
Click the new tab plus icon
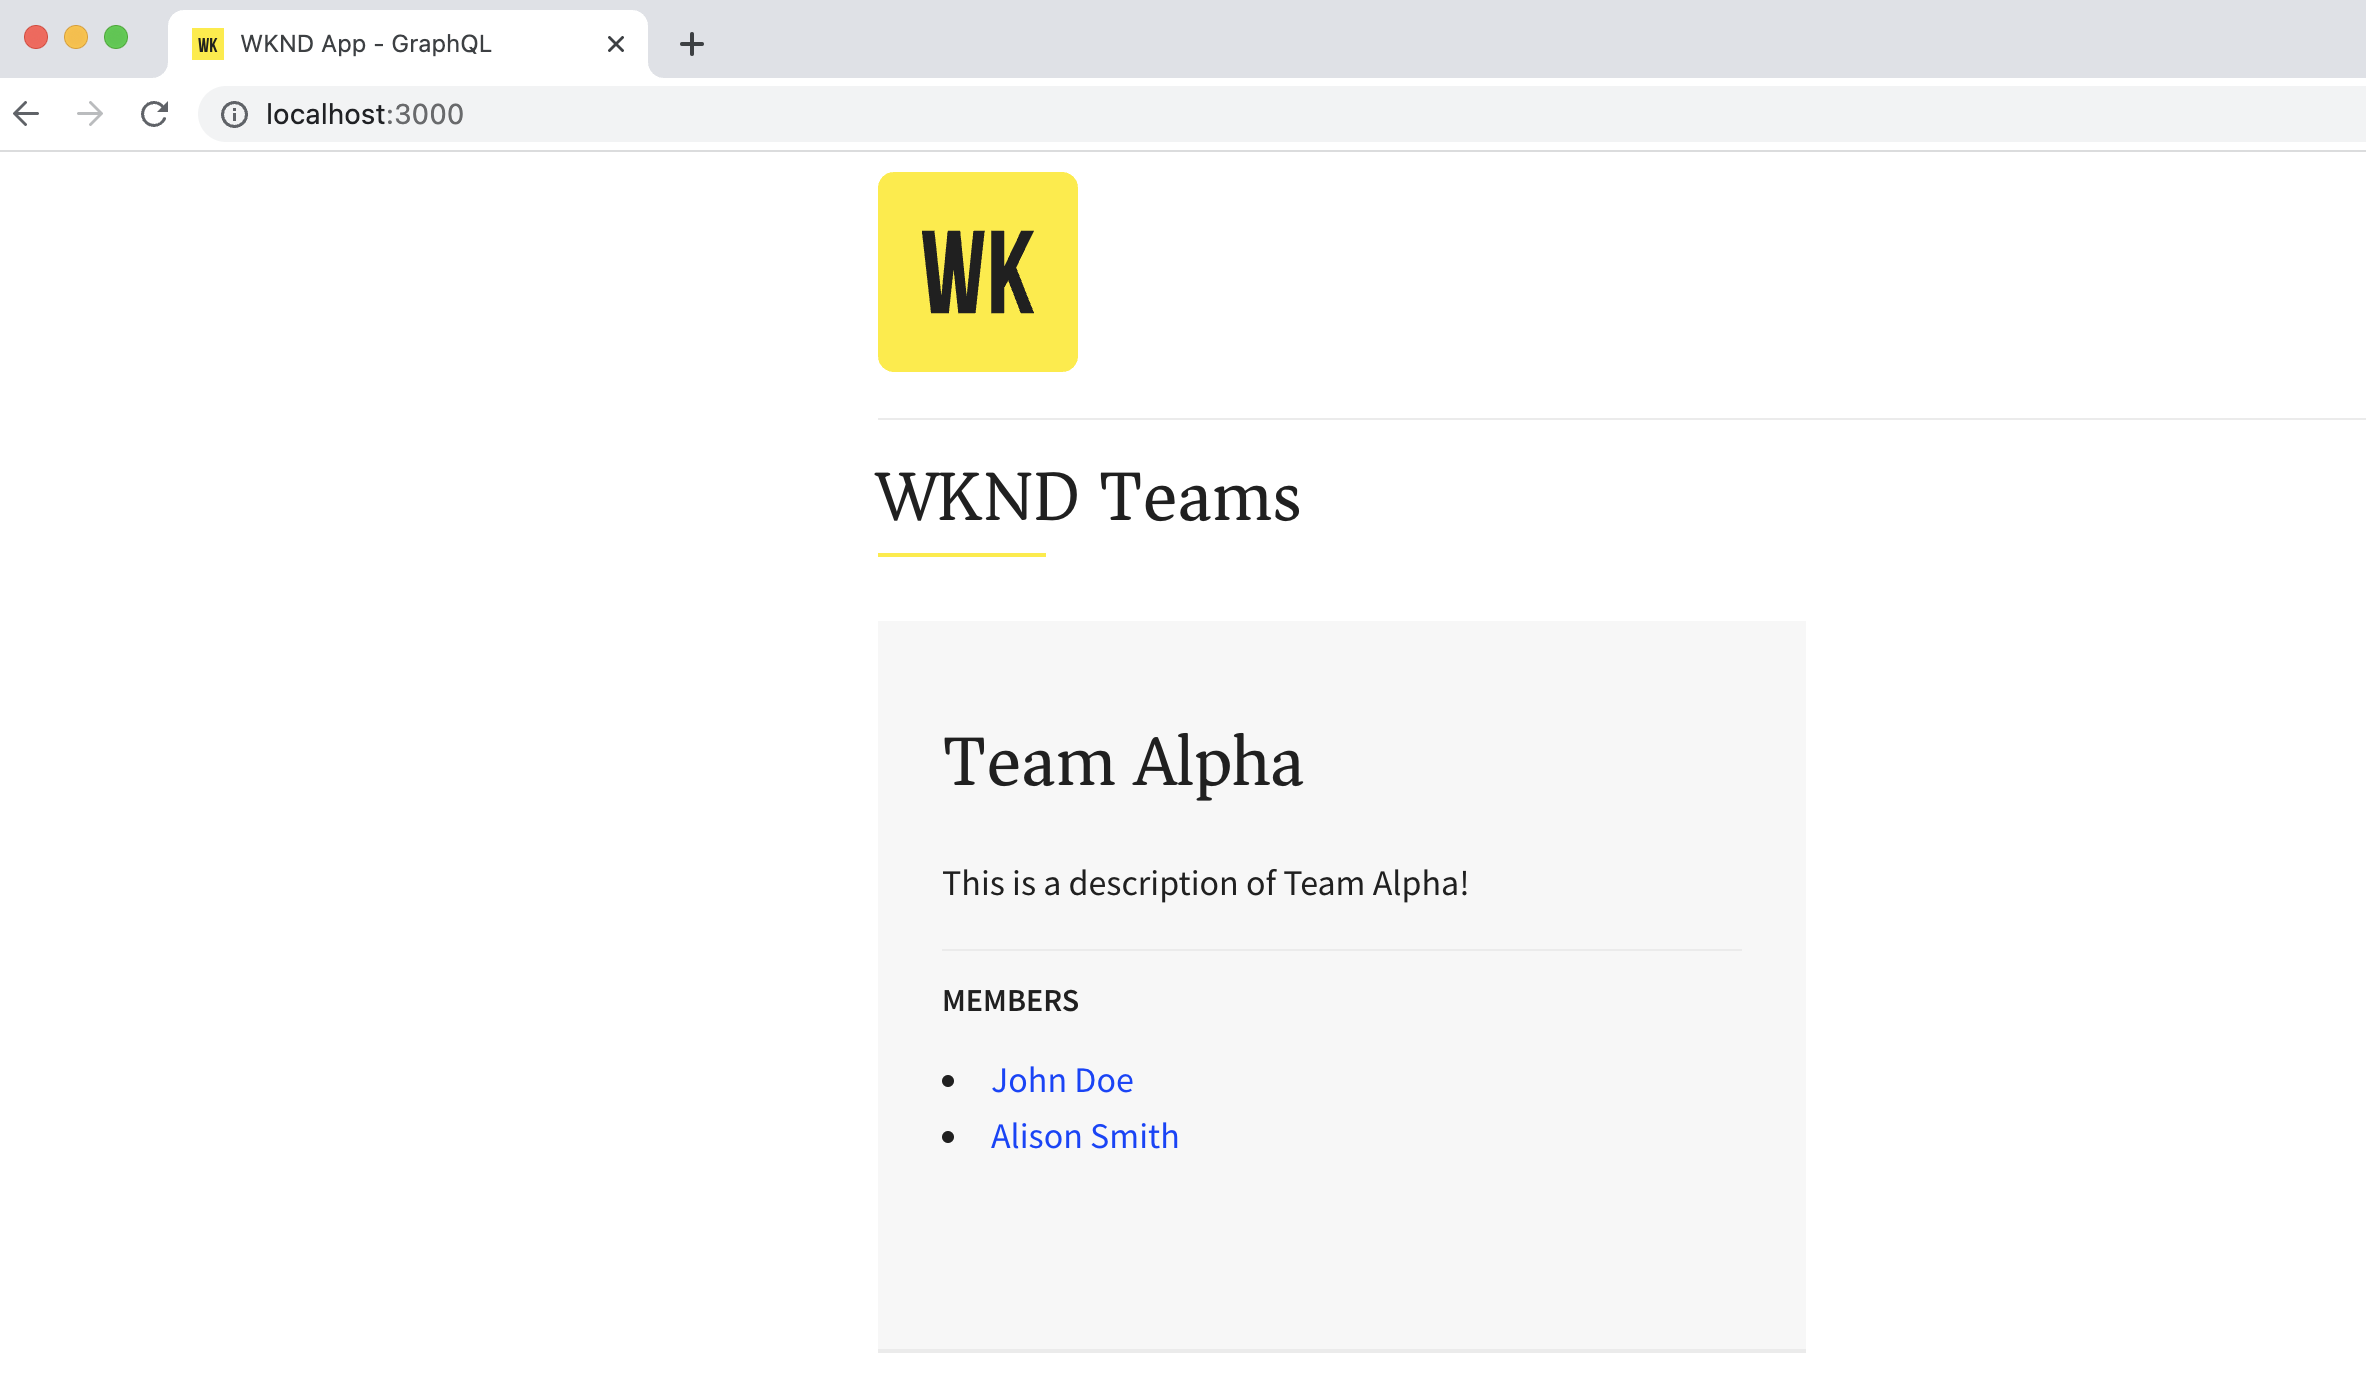[693, 43]
